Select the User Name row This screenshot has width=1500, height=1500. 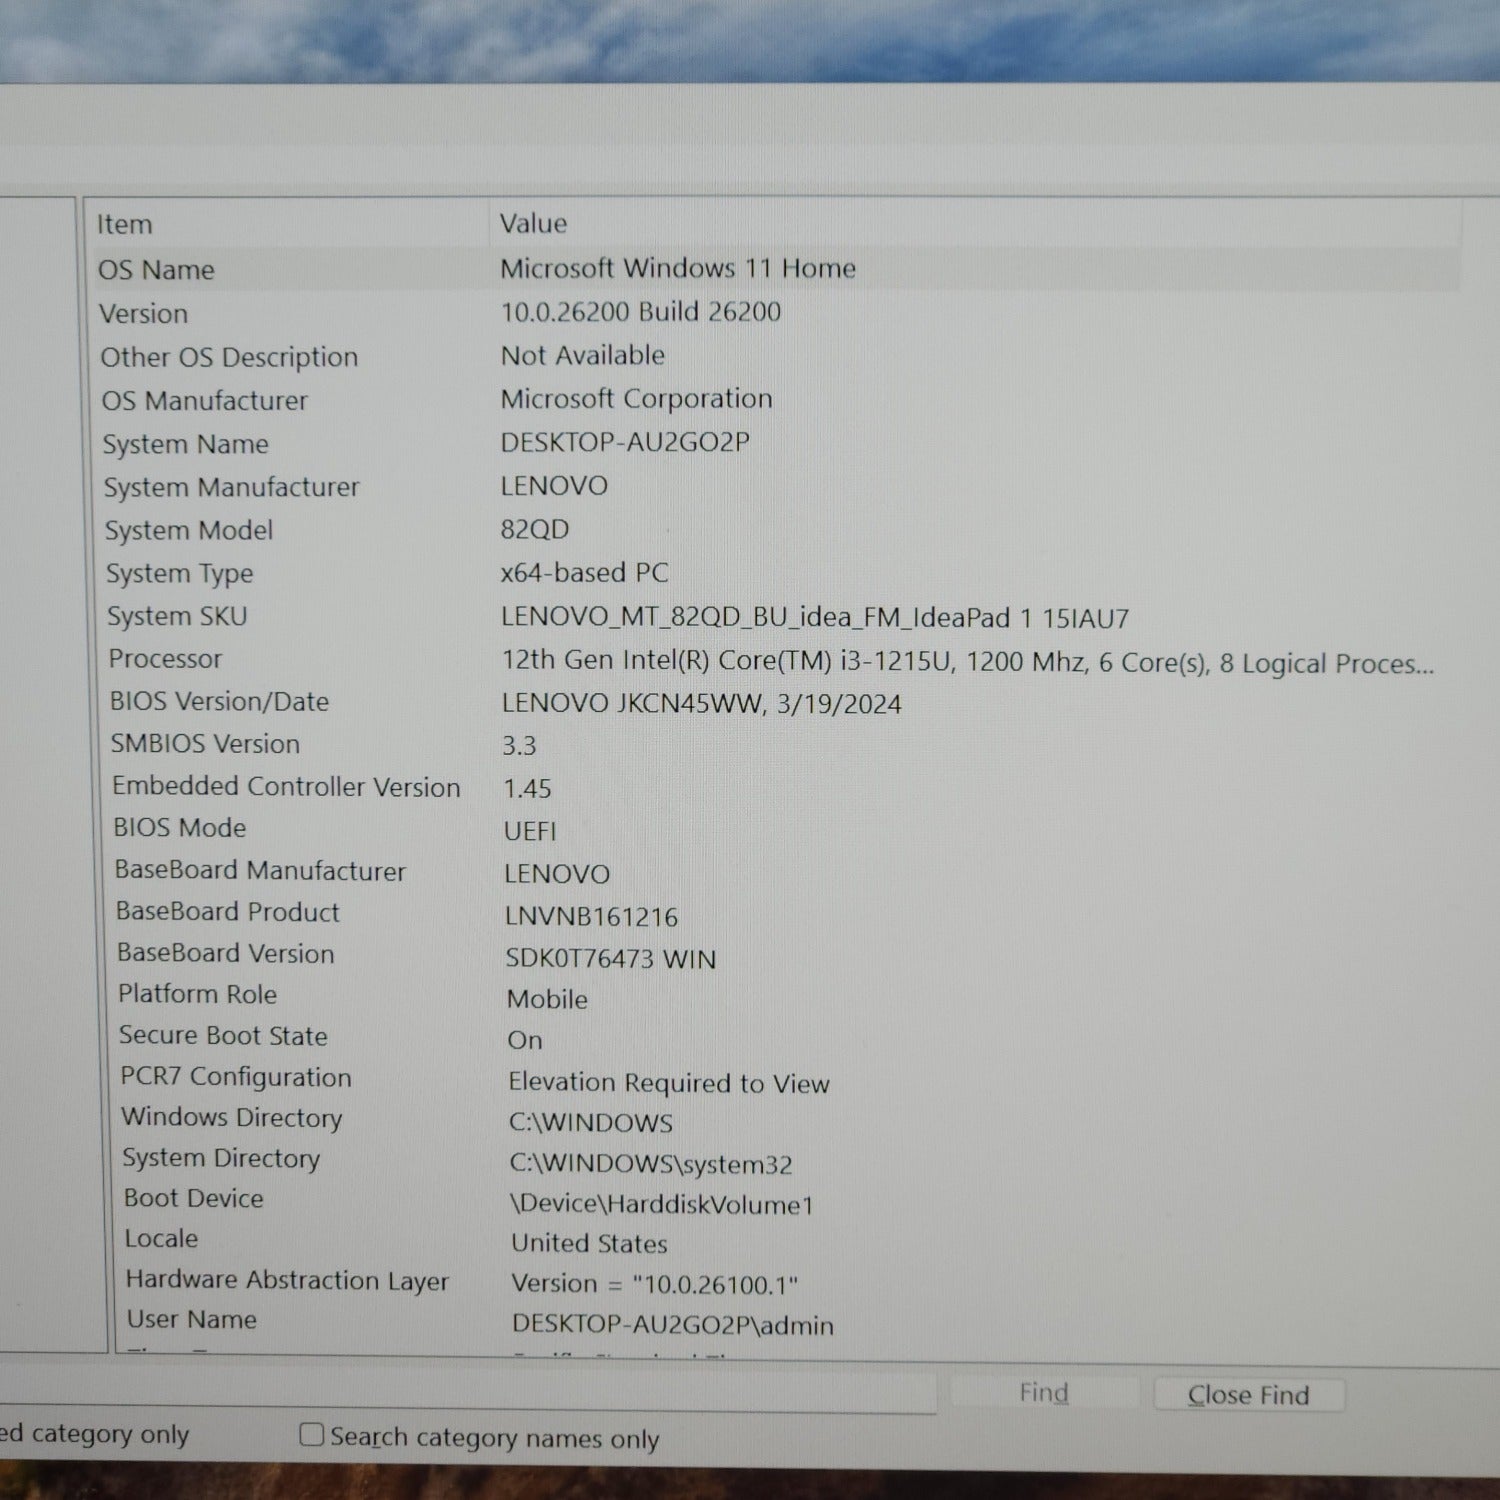tap(192, 1320)
